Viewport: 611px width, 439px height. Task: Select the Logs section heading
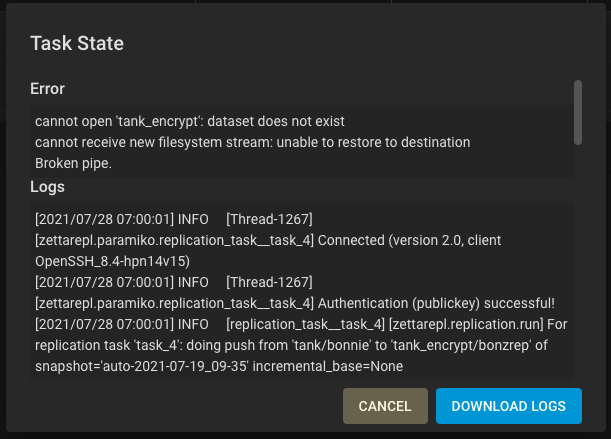47,186
